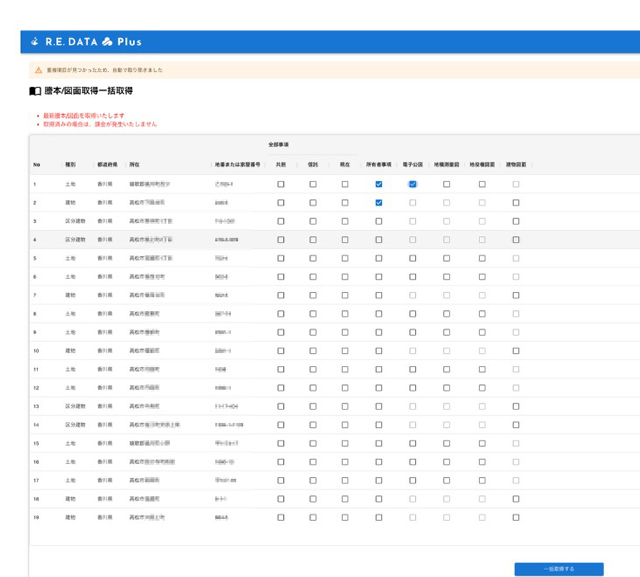
Task: Check 現在 checkbox in row 12
Action: coord(345,388)
